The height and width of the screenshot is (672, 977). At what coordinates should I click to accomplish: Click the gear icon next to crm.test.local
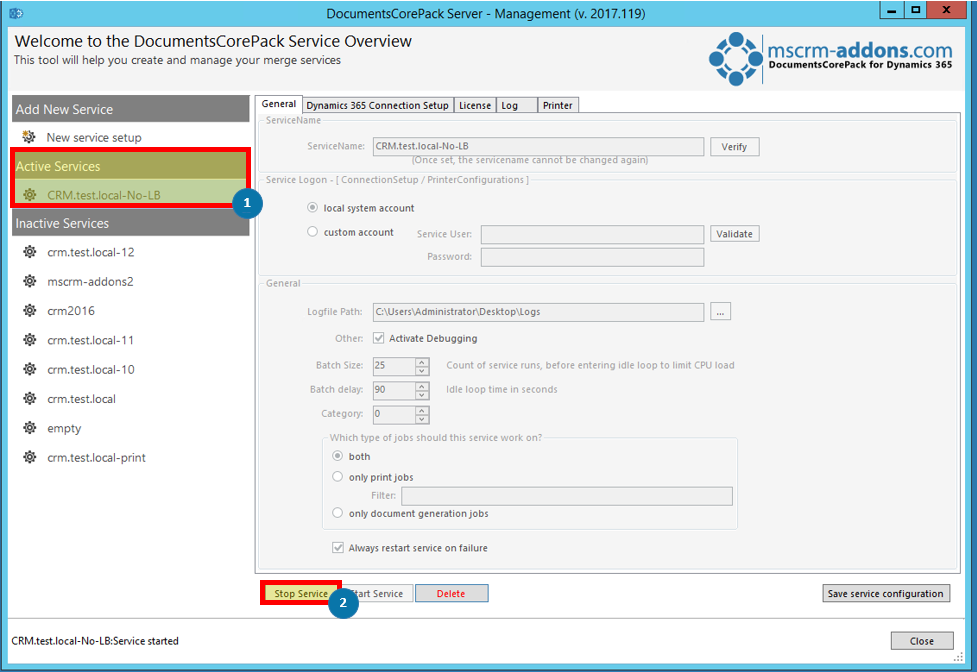(x=29, y=398)
